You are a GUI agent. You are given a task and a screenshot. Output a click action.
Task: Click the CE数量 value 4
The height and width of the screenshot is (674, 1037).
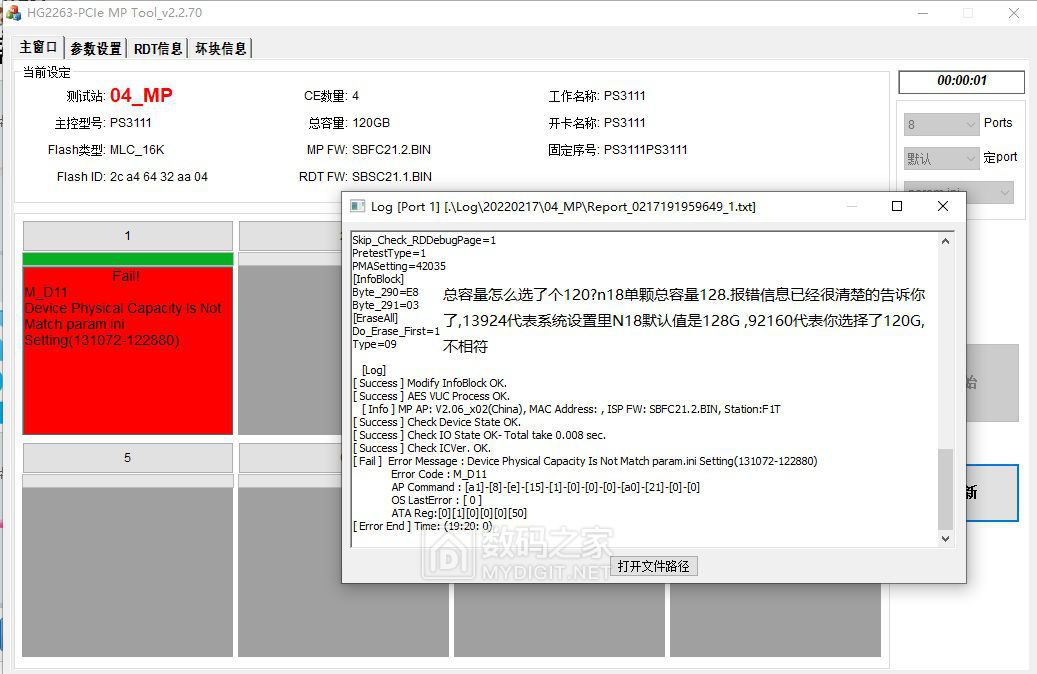pyautogui.click(x=355, y=96)
